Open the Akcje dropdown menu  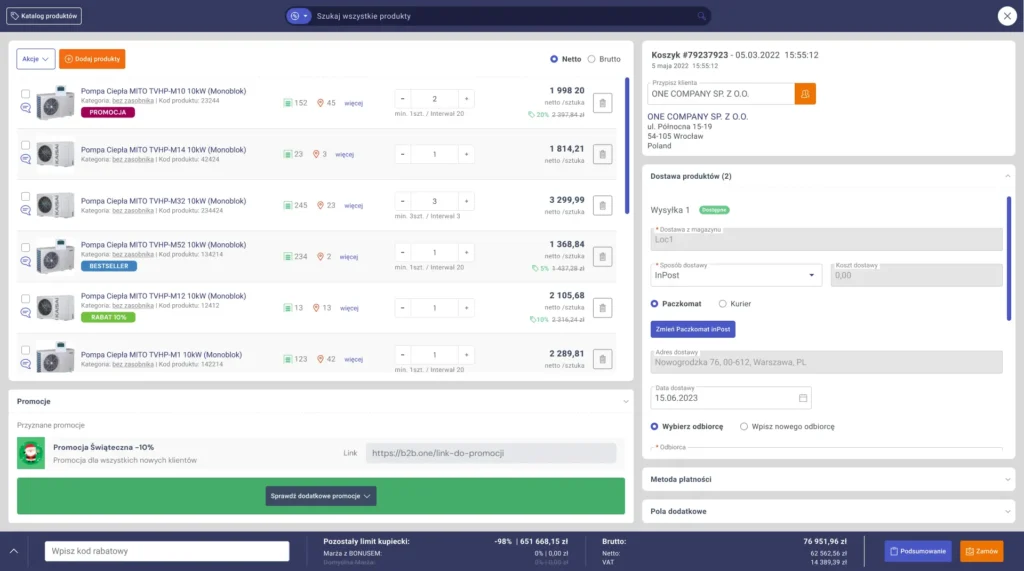pos(35,59)
